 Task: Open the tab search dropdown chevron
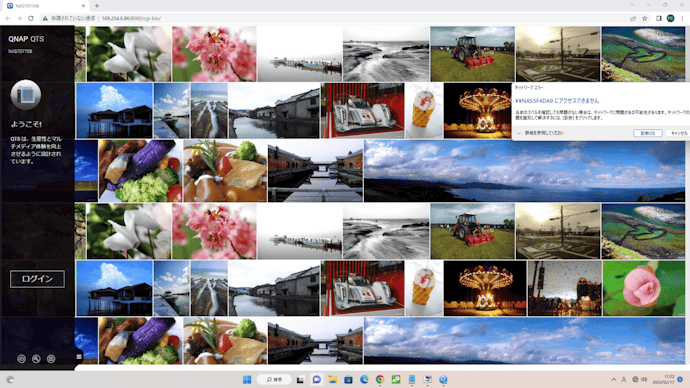tap(632, 5)
